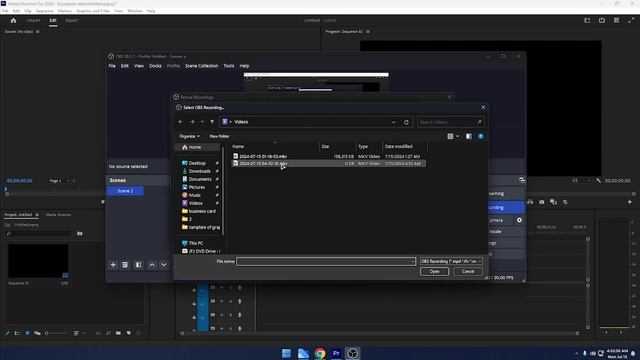
Task: Switch to Media Browser panel tab
Action: click(58, 215)
